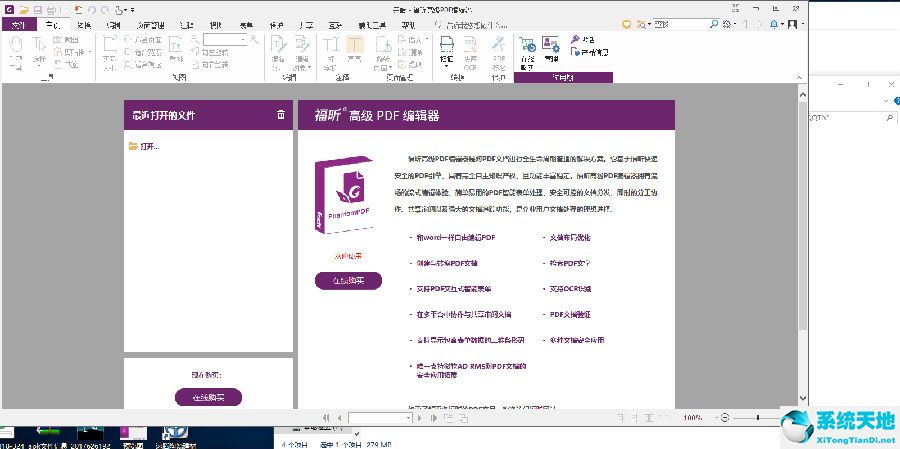Click the Redo arrow in quick access toolbar

[x=104, y=10]
